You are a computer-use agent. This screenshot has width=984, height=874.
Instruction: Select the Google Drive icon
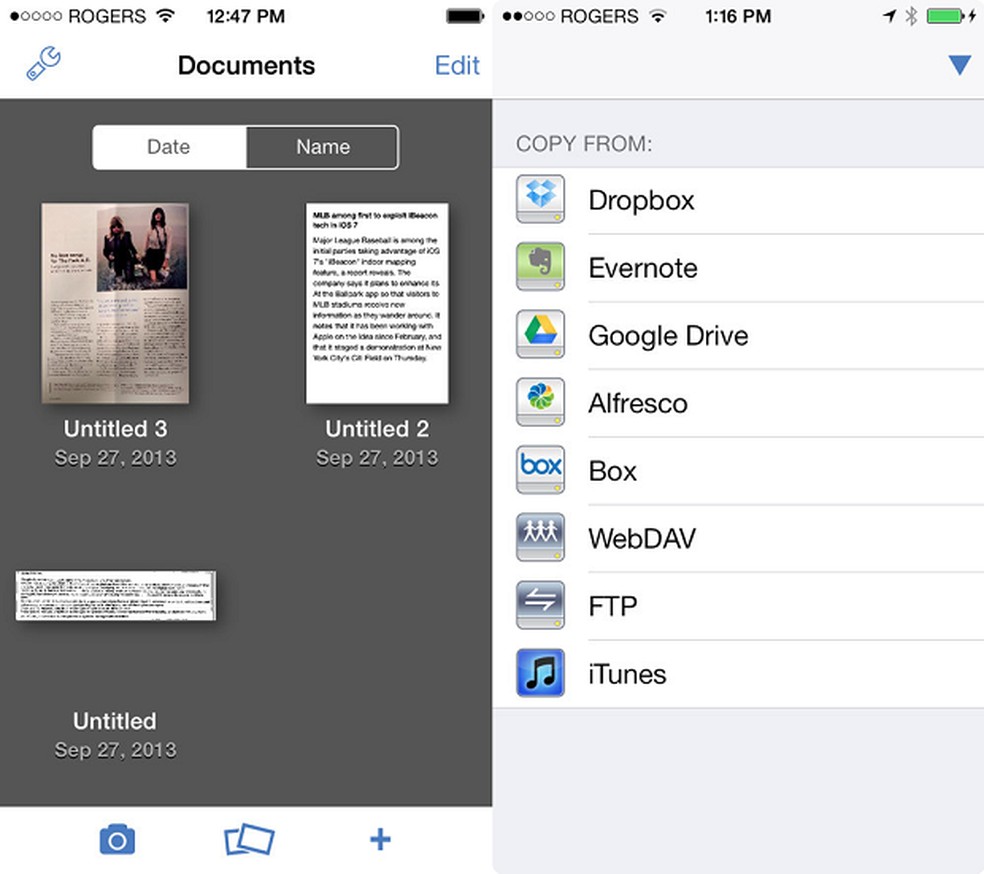click(x=540, y=334)
